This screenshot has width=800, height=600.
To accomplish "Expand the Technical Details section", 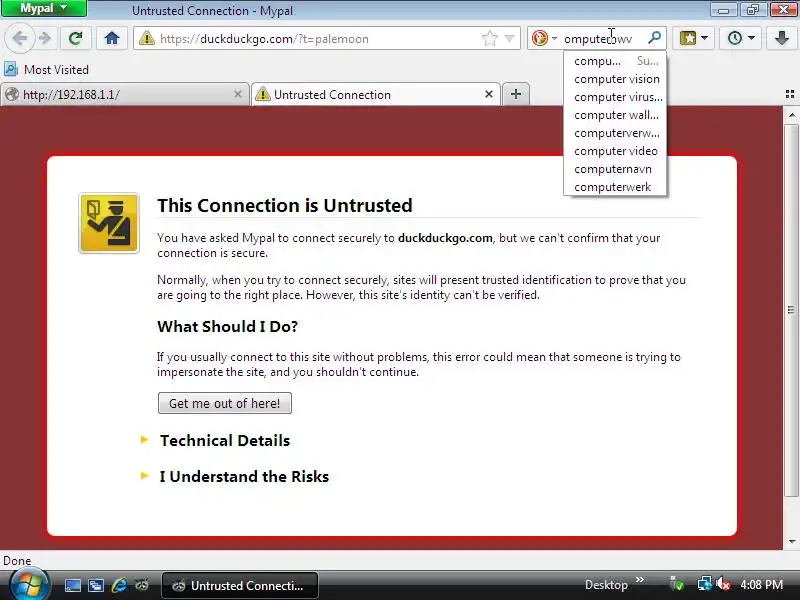I will [224, 440].
